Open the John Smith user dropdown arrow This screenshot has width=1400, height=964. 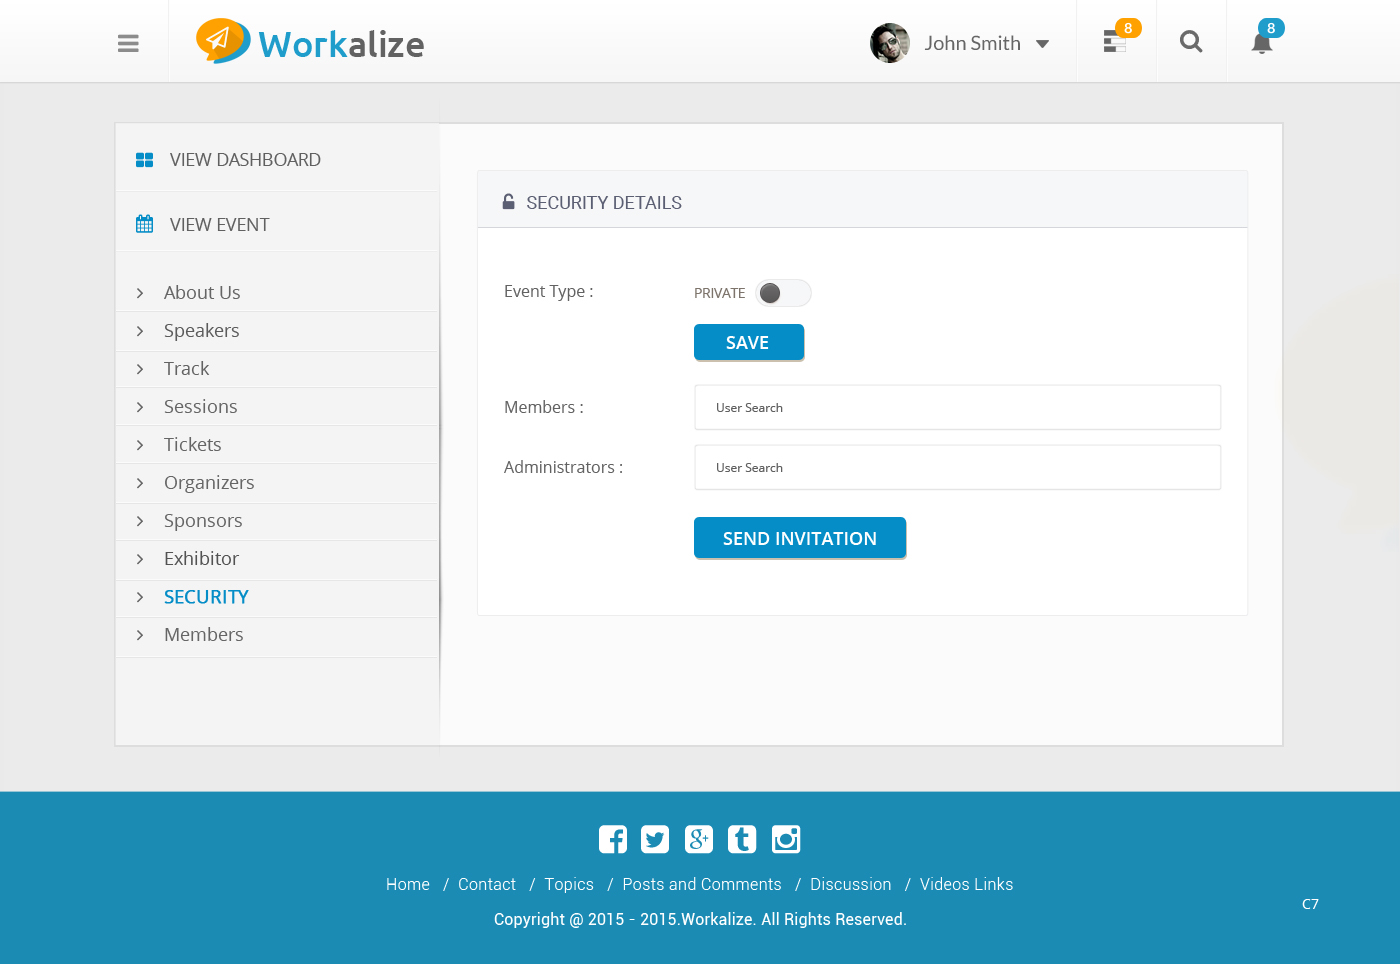pyautogui.click(x=1042, y=44)
